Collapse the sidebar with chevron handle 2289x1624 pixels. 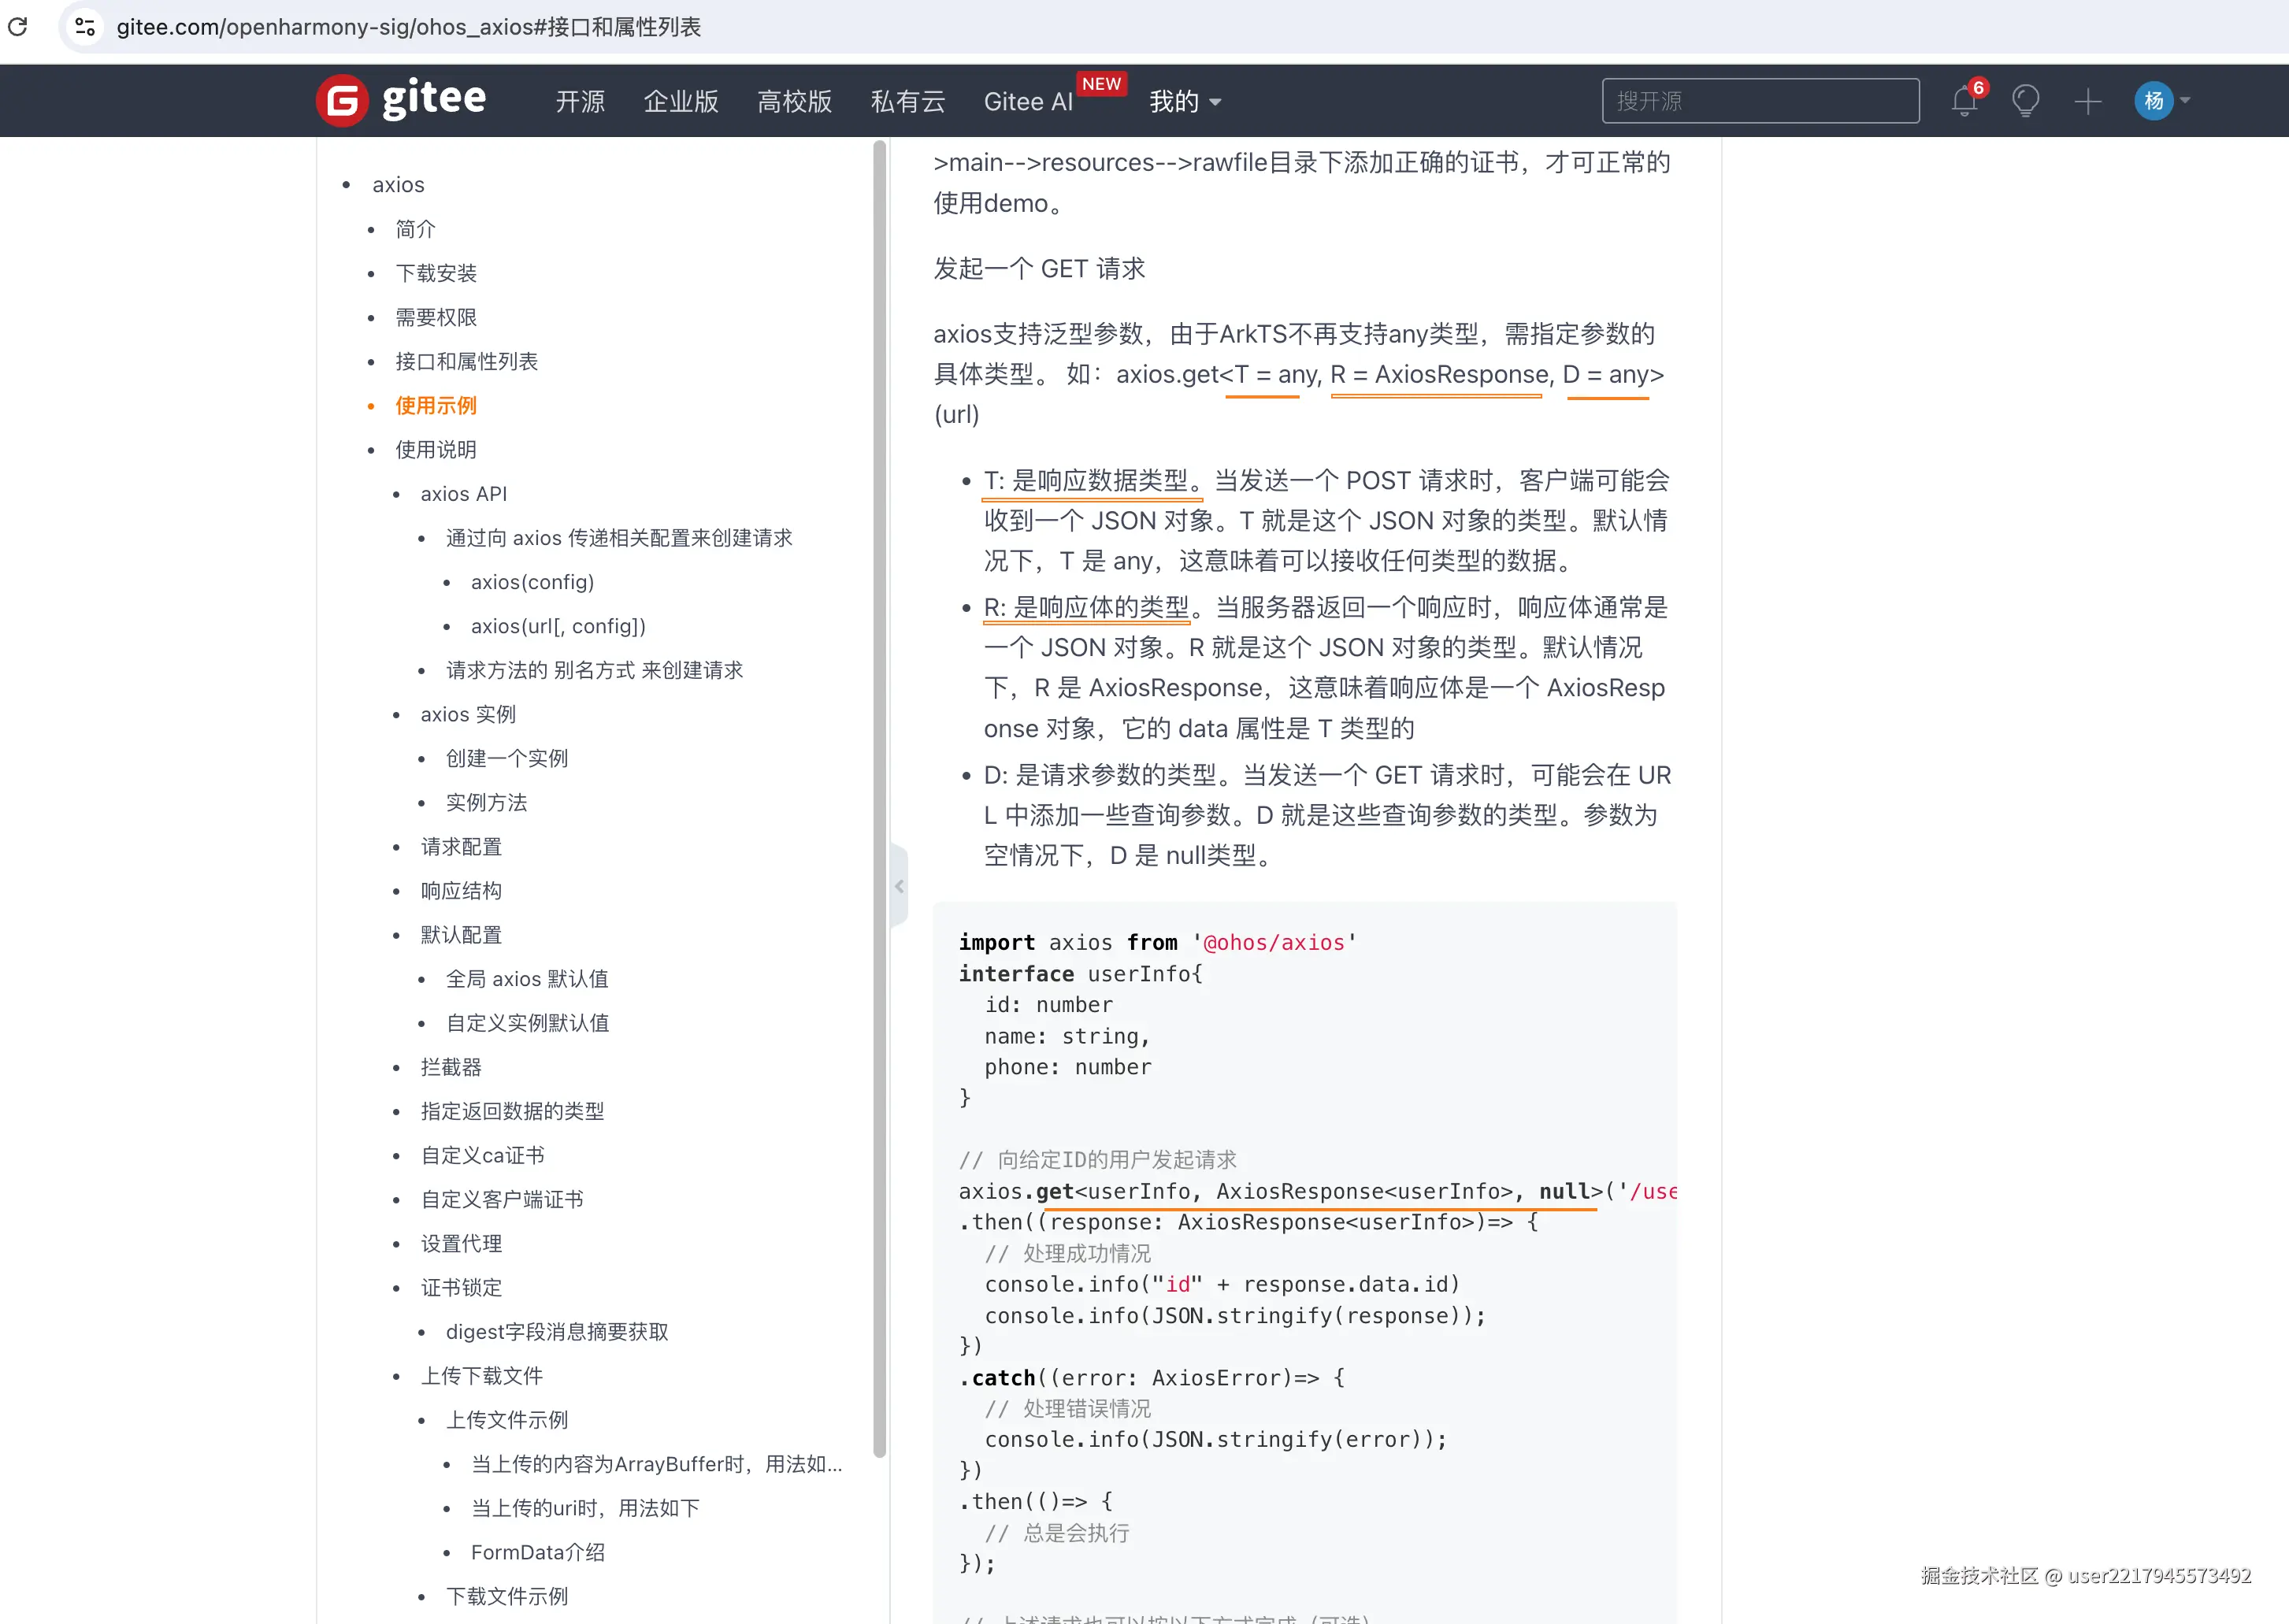(x=899, y=886)
